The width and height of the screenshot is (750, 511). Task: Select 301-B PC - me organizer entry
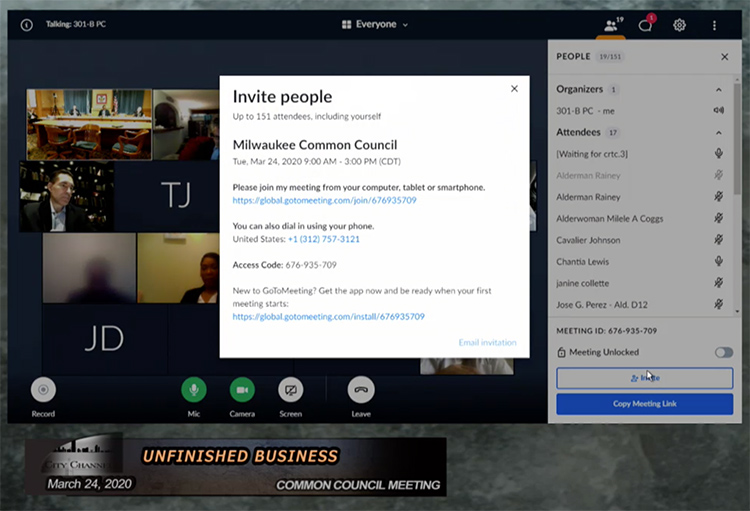[585, 111]
